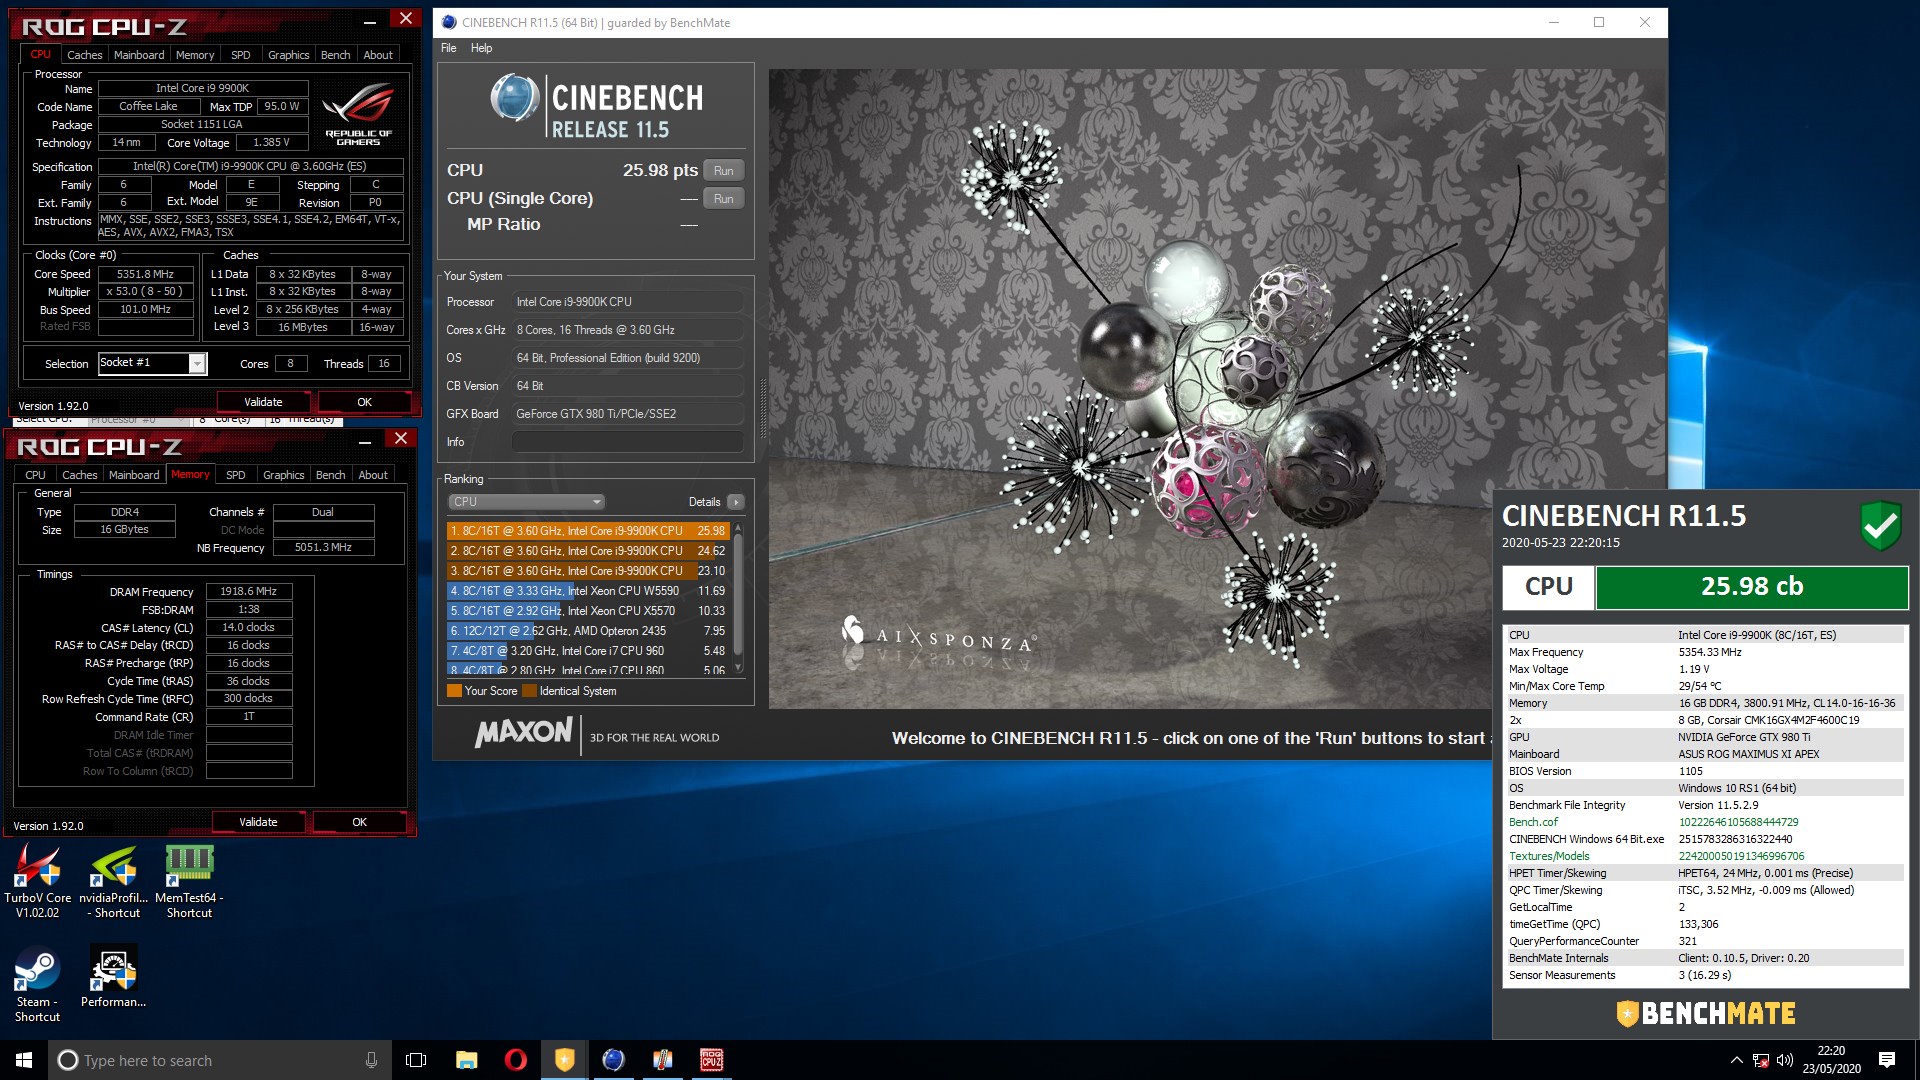Select Xeon X5570 ranking entry
The height and width of the screenshot is (1080, 1920).
tap(588, 611)
